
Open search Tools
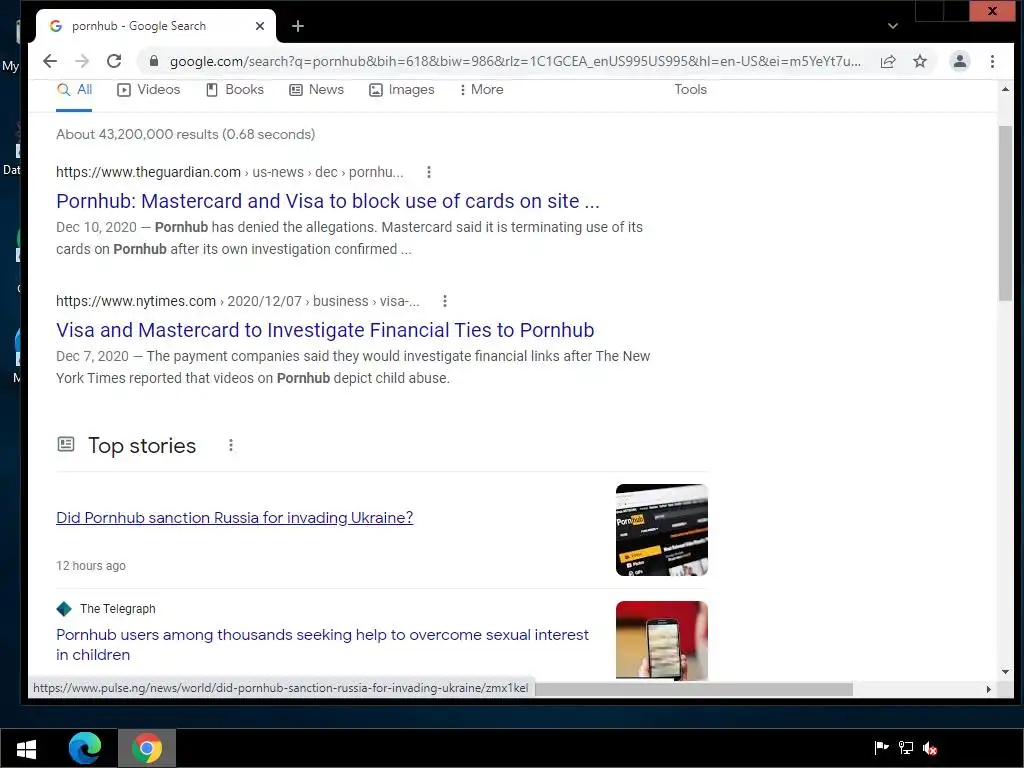(690, 89)
